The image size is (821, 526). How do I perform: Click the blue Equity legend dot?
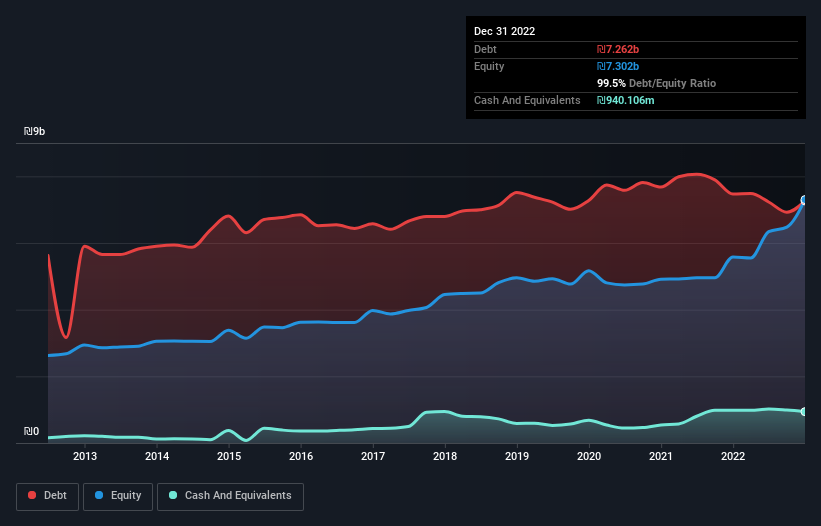(x=99, y=495)
